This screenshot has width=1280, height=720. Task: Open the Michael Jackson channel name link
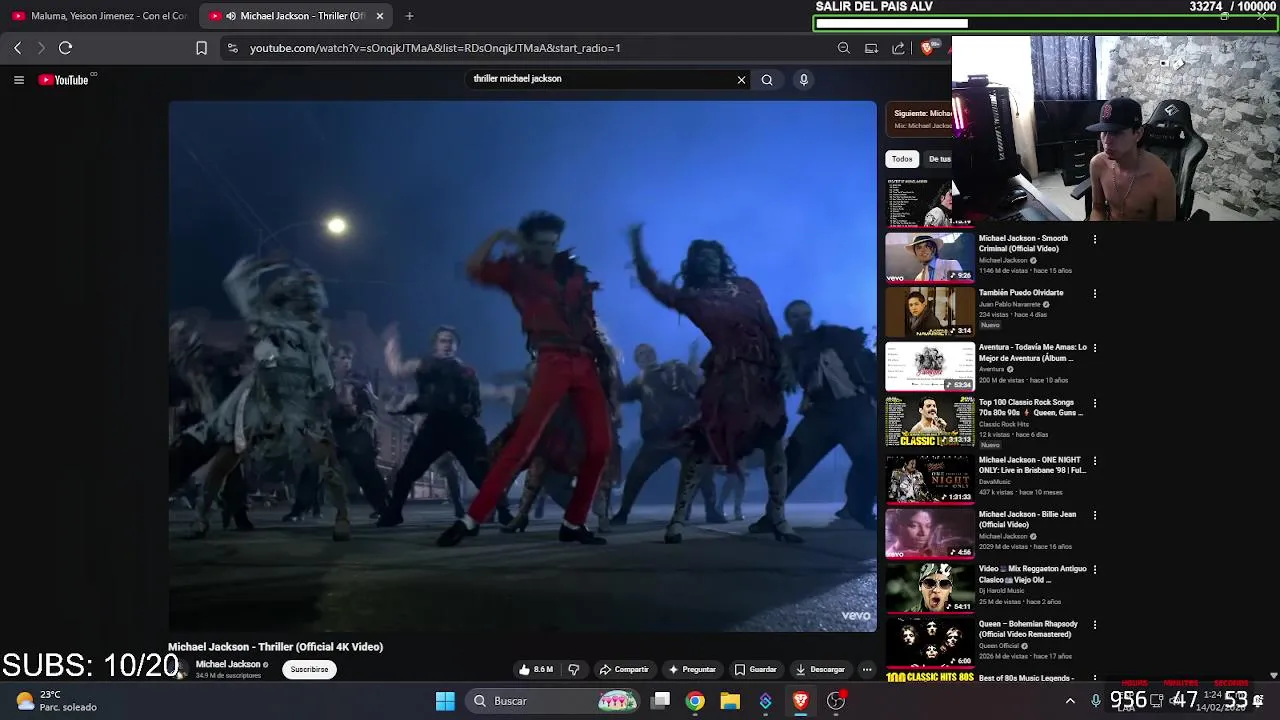[228, 665]
